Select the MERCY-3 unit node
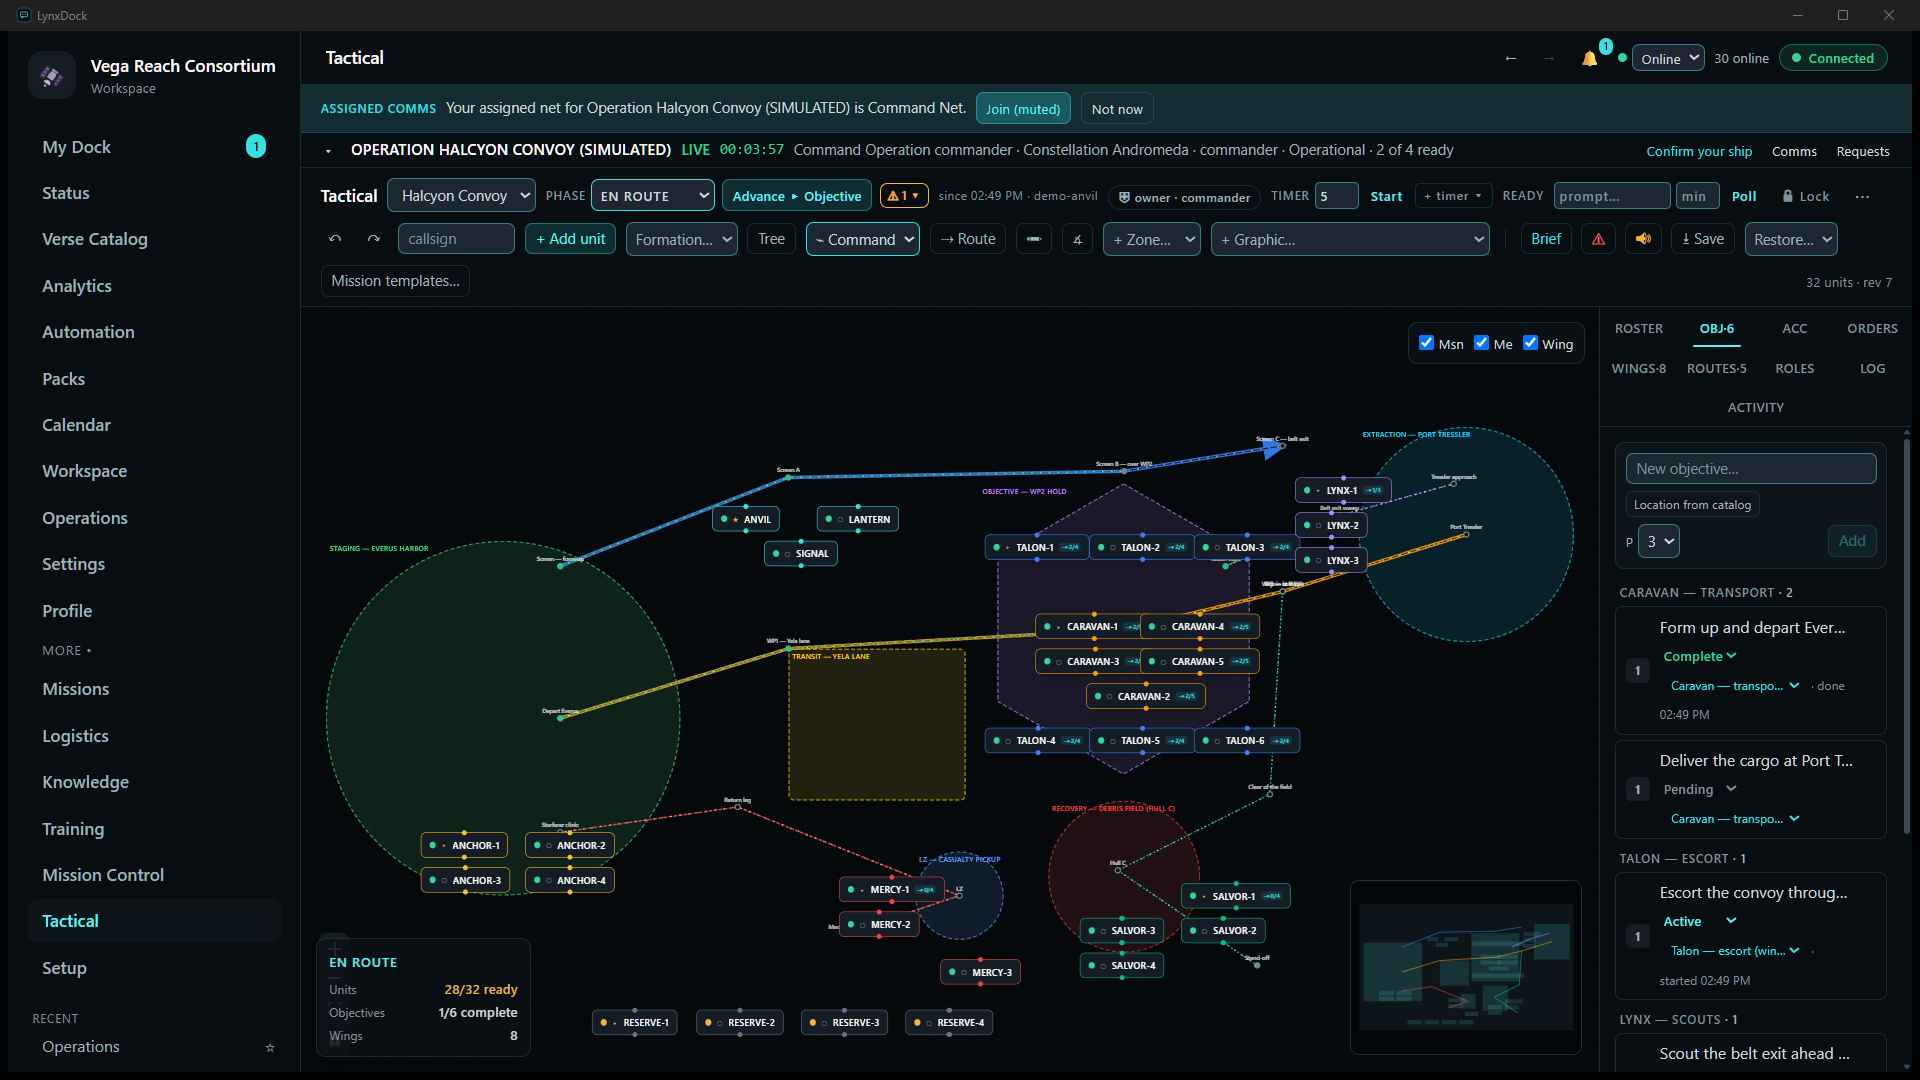This screenshot has width=1920, height=1080. (x=981, y=972)
